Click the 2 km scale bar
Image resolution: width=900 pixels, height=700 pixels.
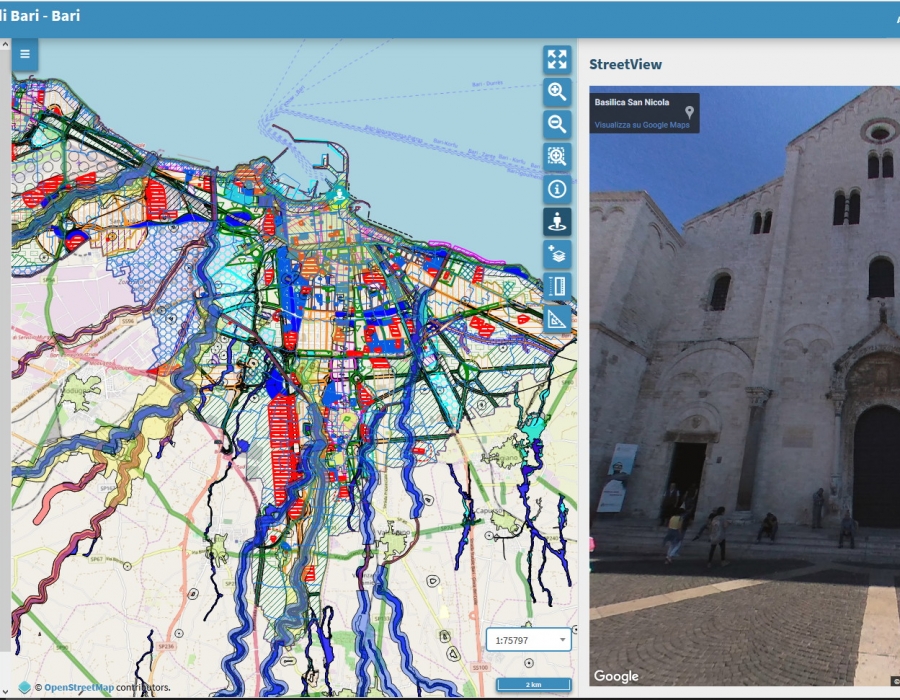pos(533,685)
